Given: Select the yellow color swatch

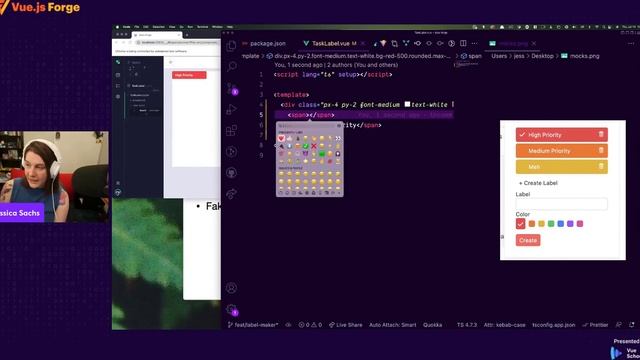Looking at the screenshot, I should click(x=541, y=224).
